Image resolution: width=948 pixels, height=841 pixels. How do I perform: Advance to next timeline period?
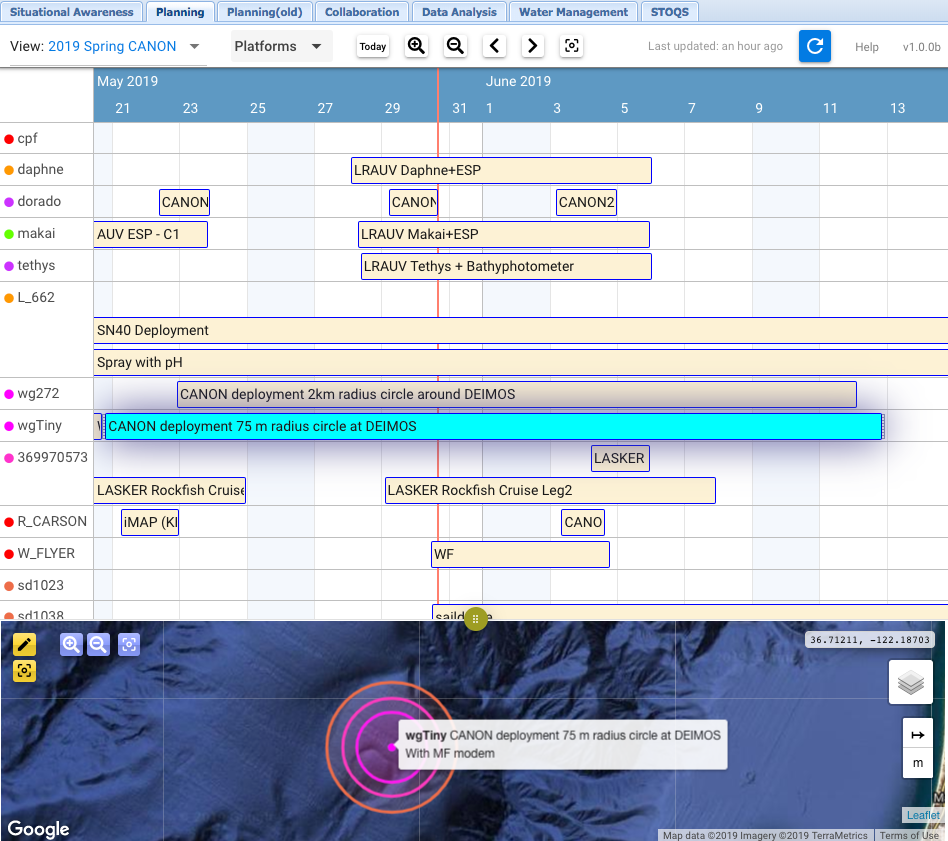[x=533, y=46]
